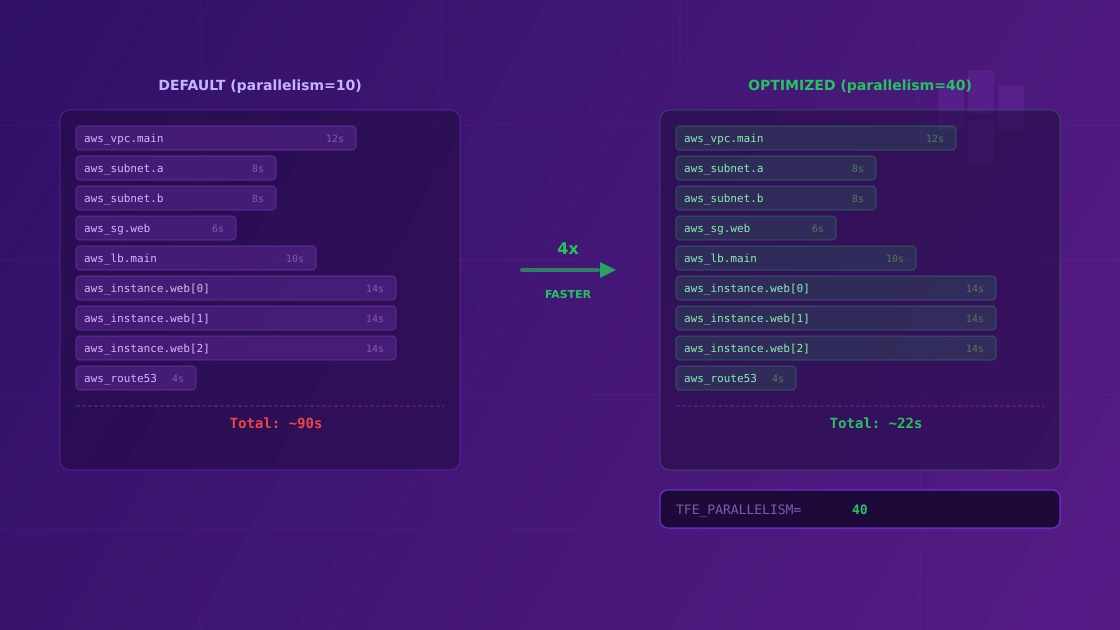1120x630 pixels.
Task: Select the aws_route53 bar in the DEFAULT panel
Action: tap(135, 378)
